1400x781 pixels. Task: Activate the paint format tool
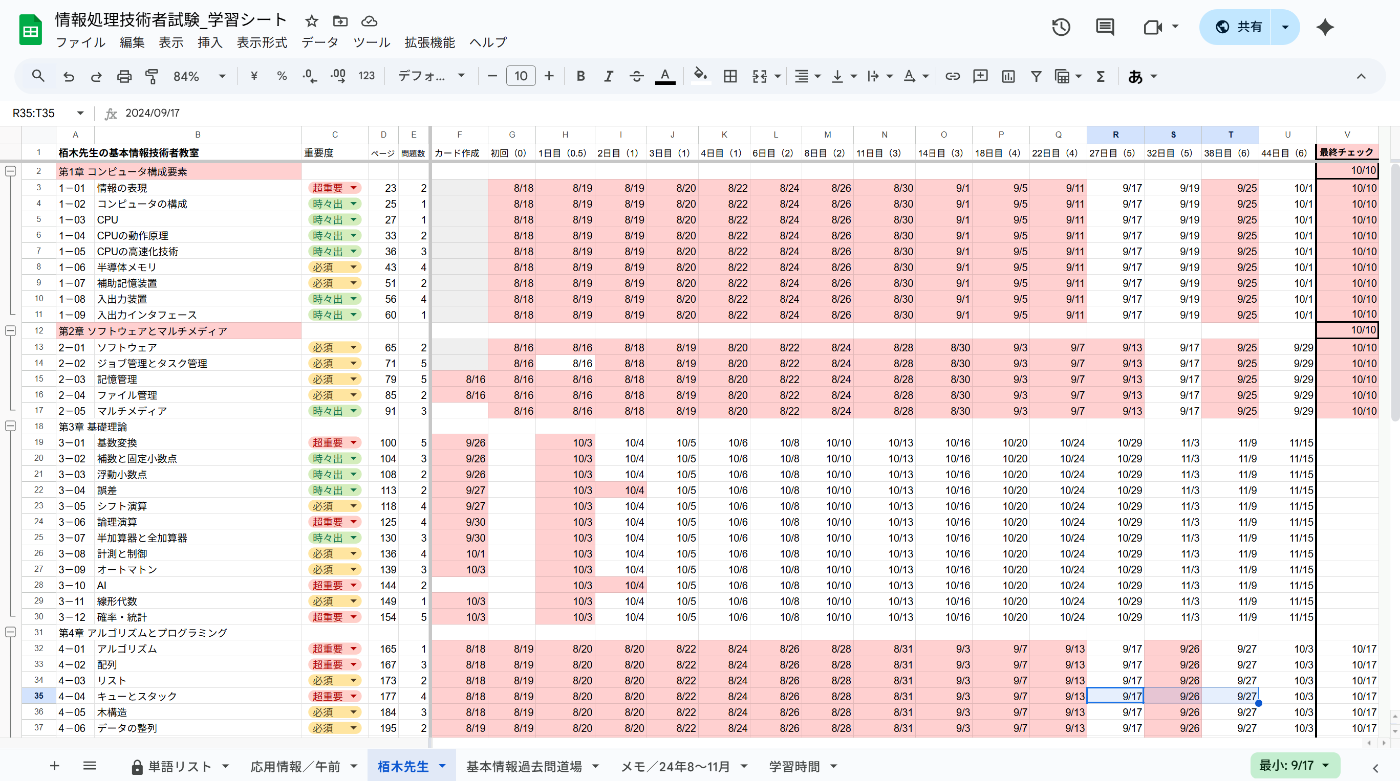tap(152, 76)
